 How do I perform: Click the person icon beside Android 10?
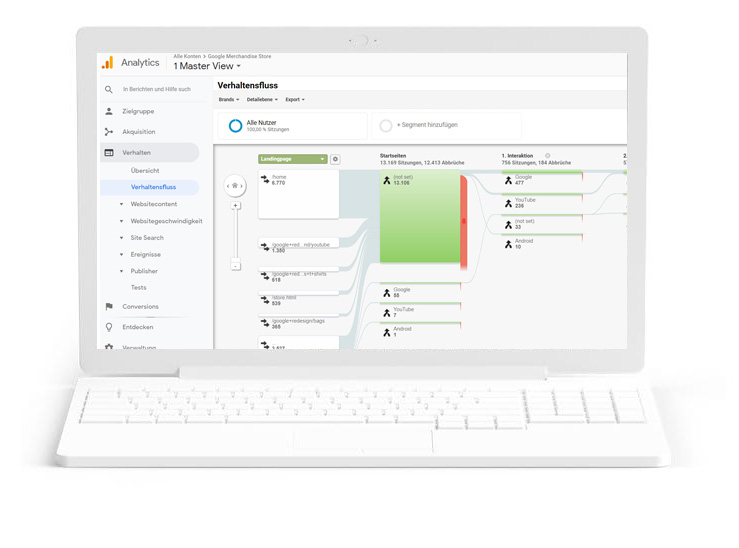coord(508,244)
